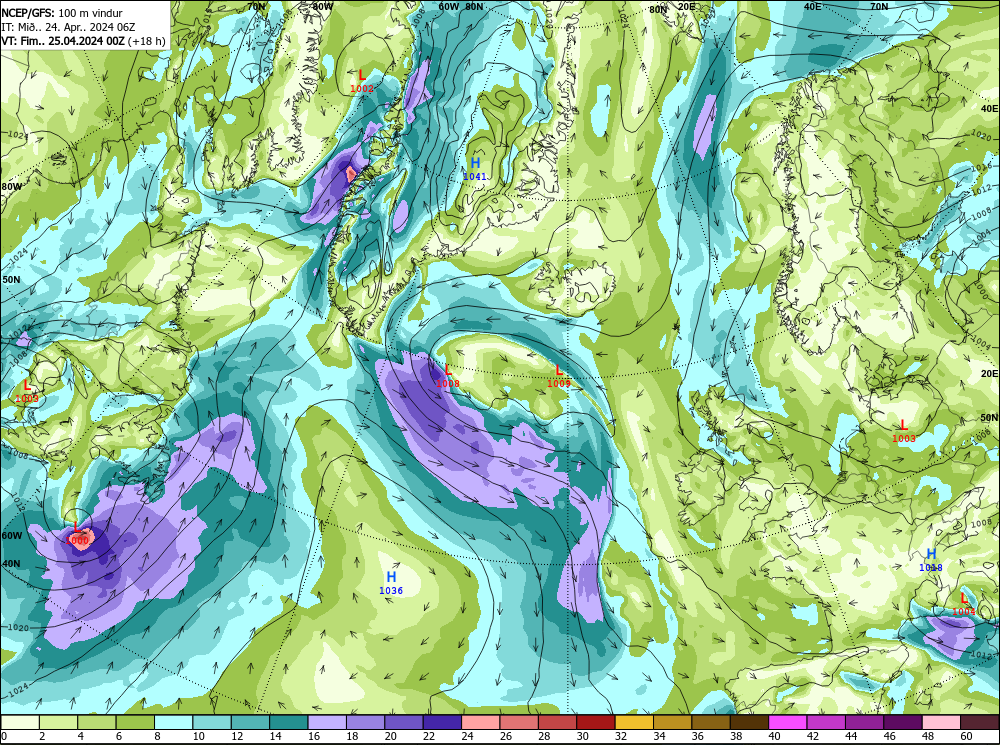Select the purple 18–20 legend swatch
Viewport: 1000px width, 745px height.
365,722
